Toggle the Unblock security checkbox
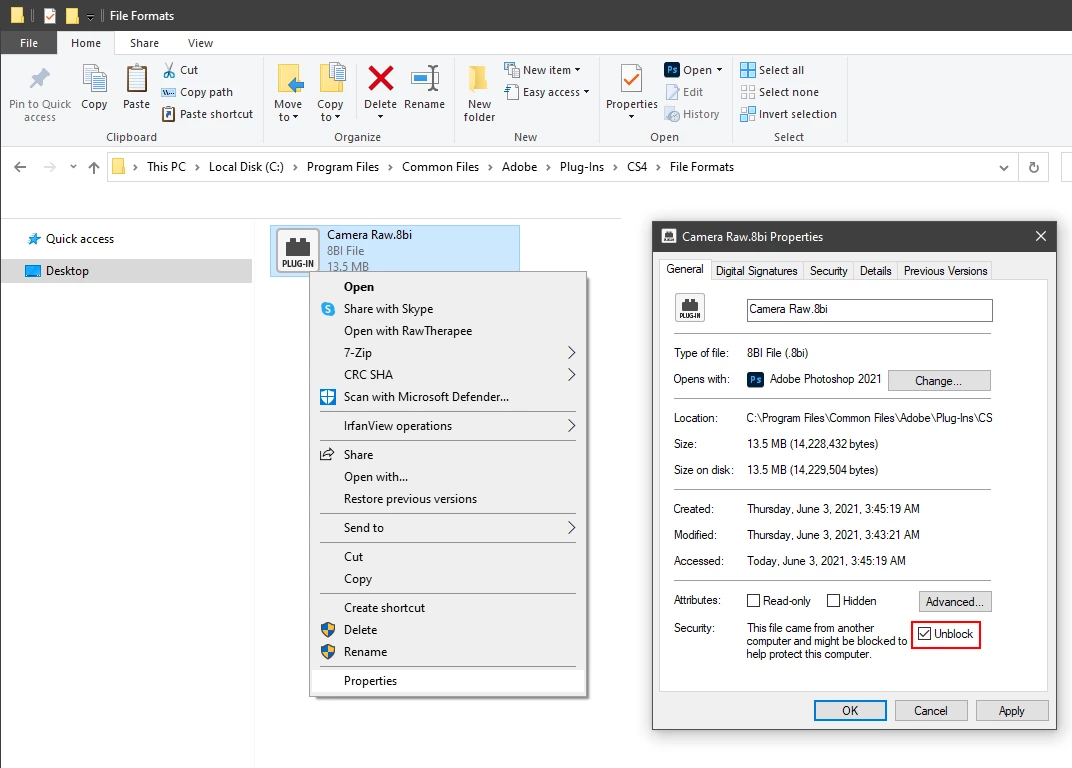1072x768 pixels. (924, 634)
